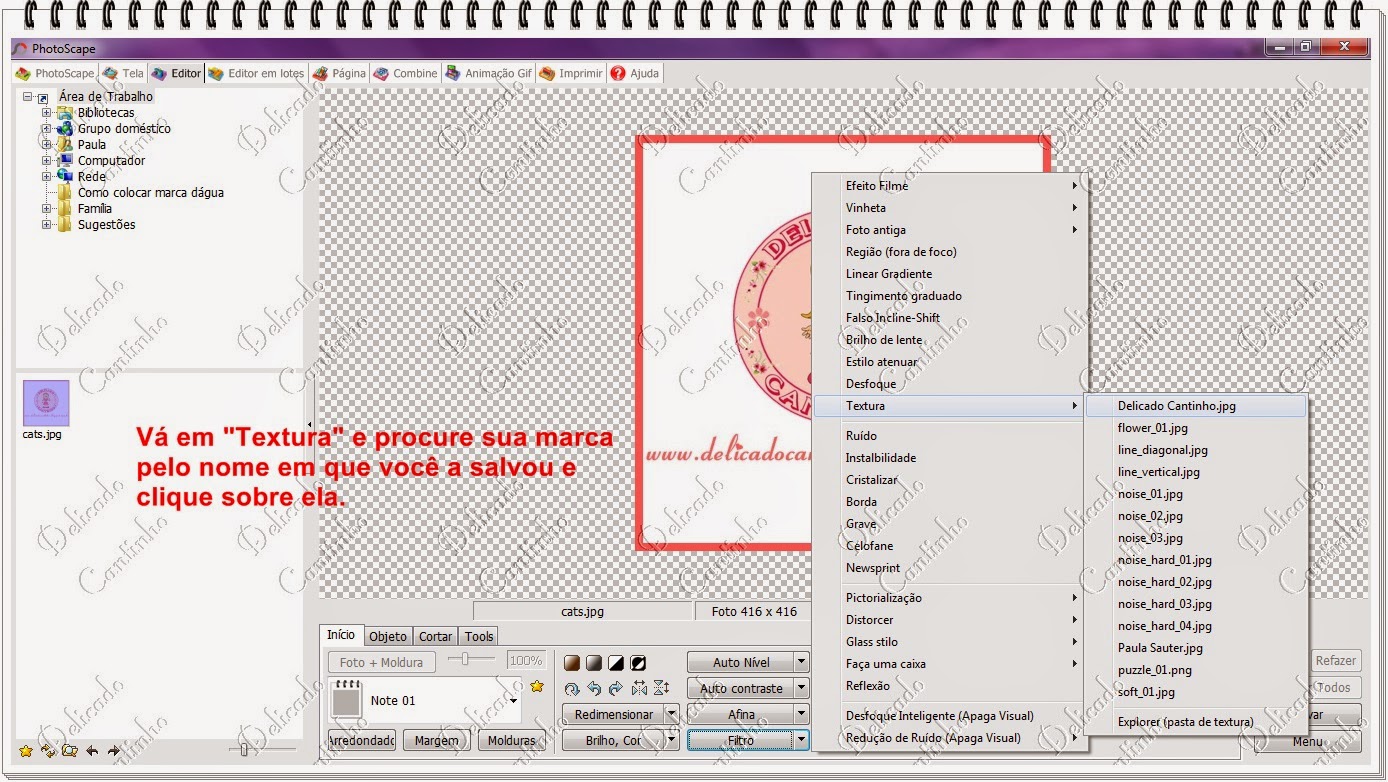This screenshot has height=782, width=1388.
Task: Click the Arredondado button
Action: pos(362,741)
